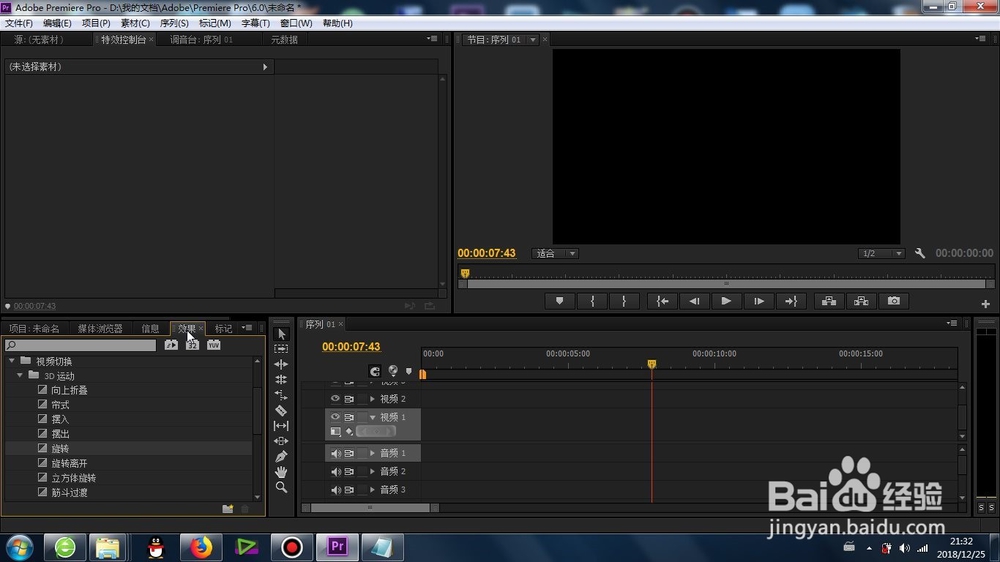Switch to the 调音台: 序列 01 tab
Viewport: 1000px width, 562px height.
pyautogui.click(x=202, y=40)
